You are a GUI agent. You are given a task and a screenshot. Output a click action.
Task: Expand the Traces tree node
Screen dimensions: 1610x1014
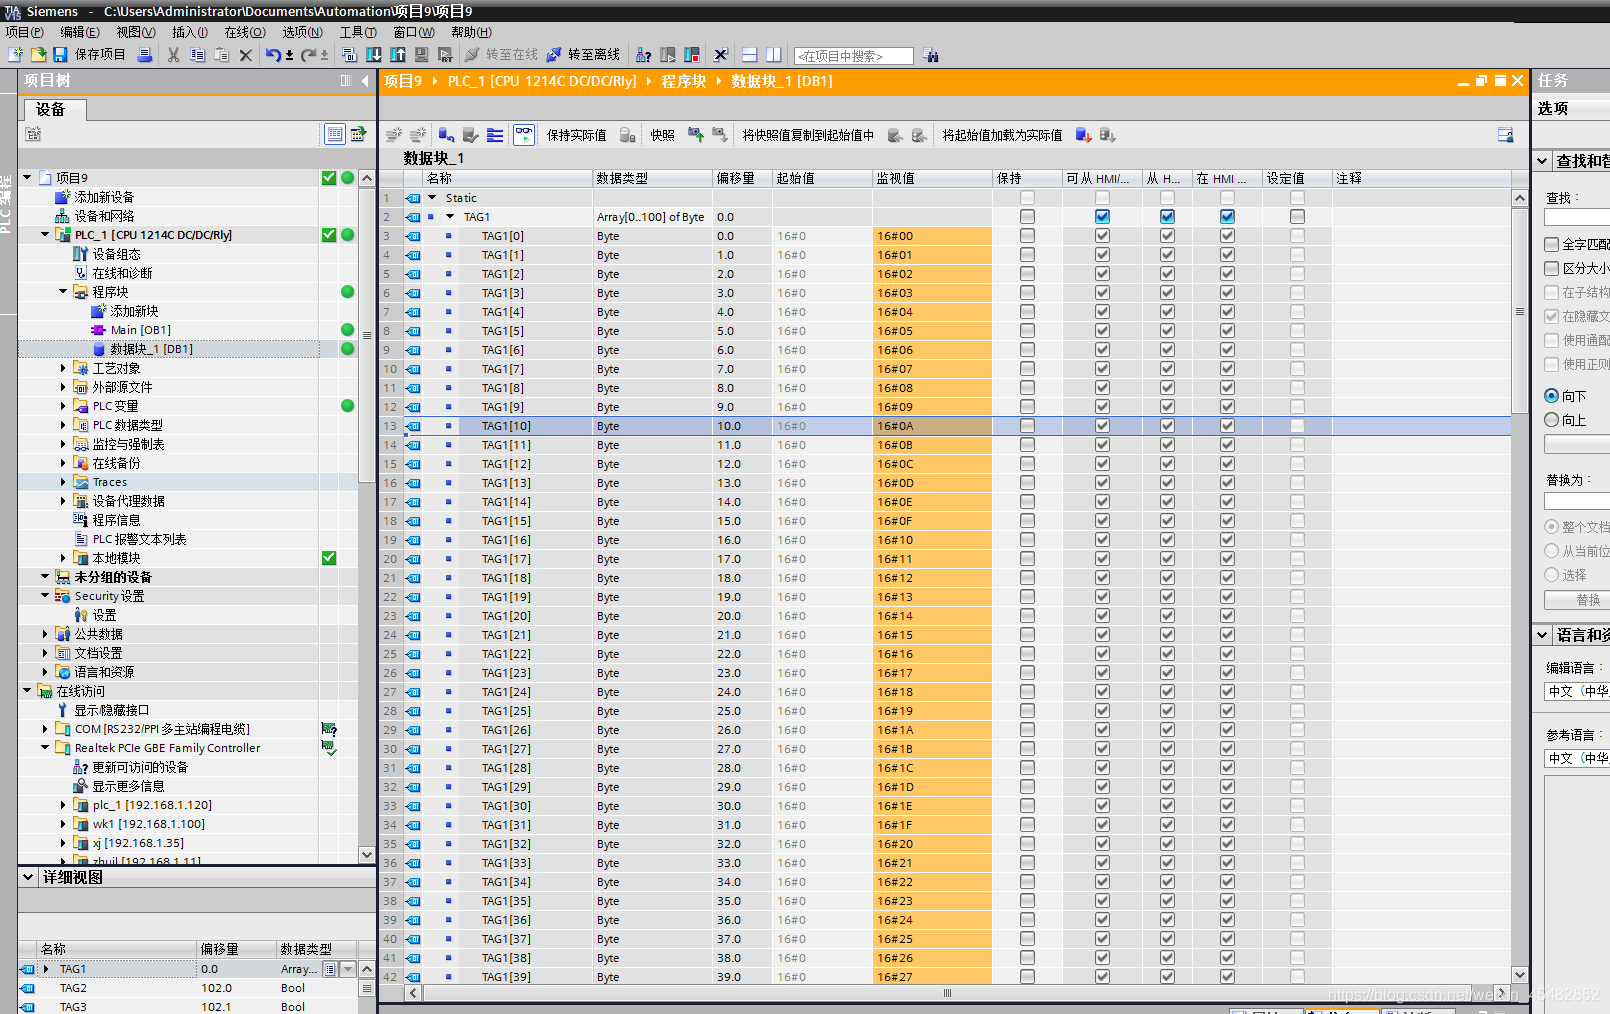(63, 482)
